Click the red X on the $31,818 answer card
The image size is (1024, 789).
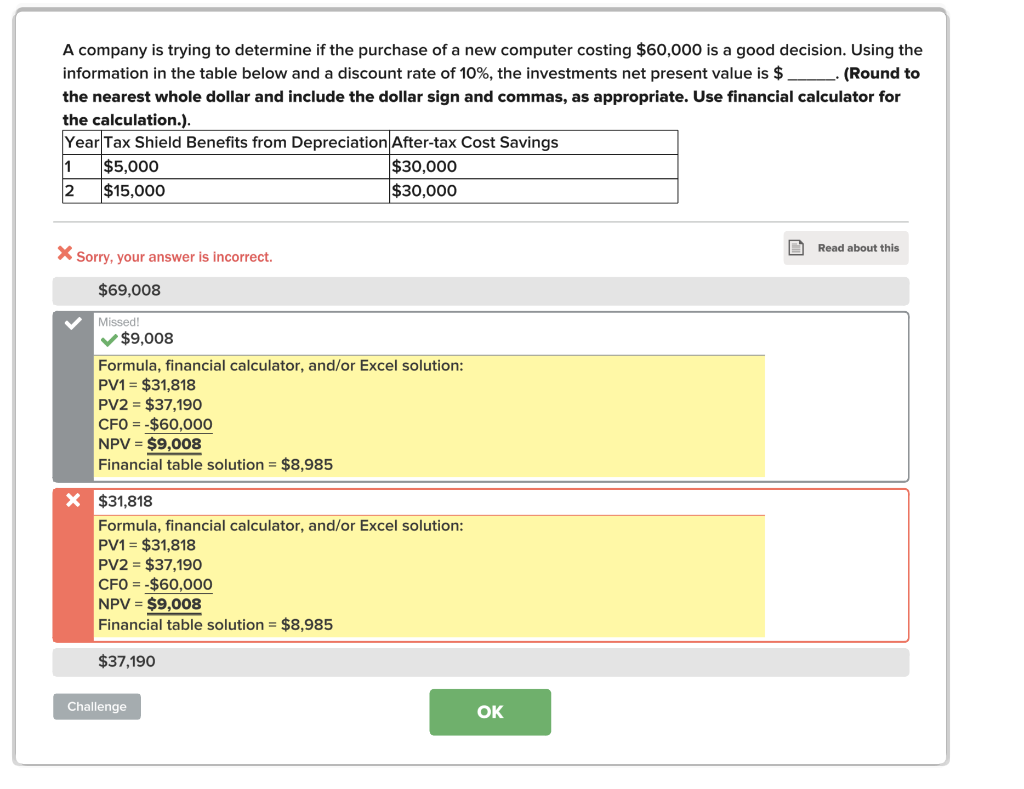tap(72, 500)
